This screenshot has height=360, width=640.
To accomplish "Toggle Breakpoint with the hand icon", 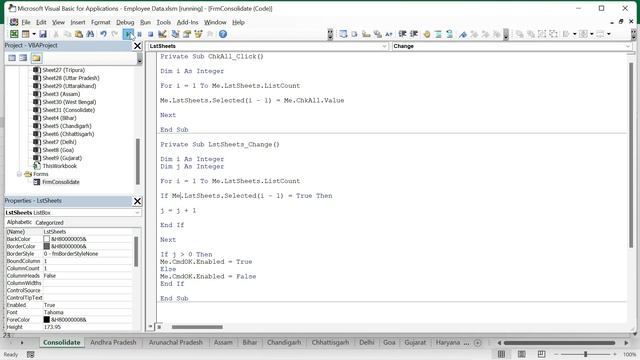I will point(427,34).
